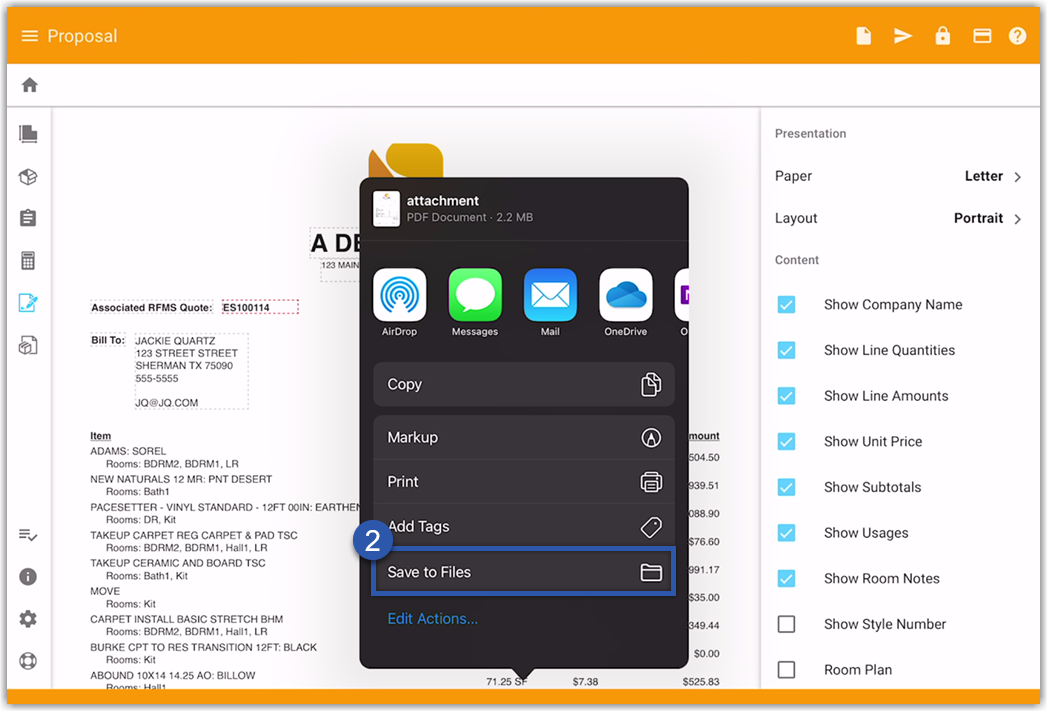Screen dimensions: 1048x712
Task: Click the payment card icon in header
Action: click(982, 35)
